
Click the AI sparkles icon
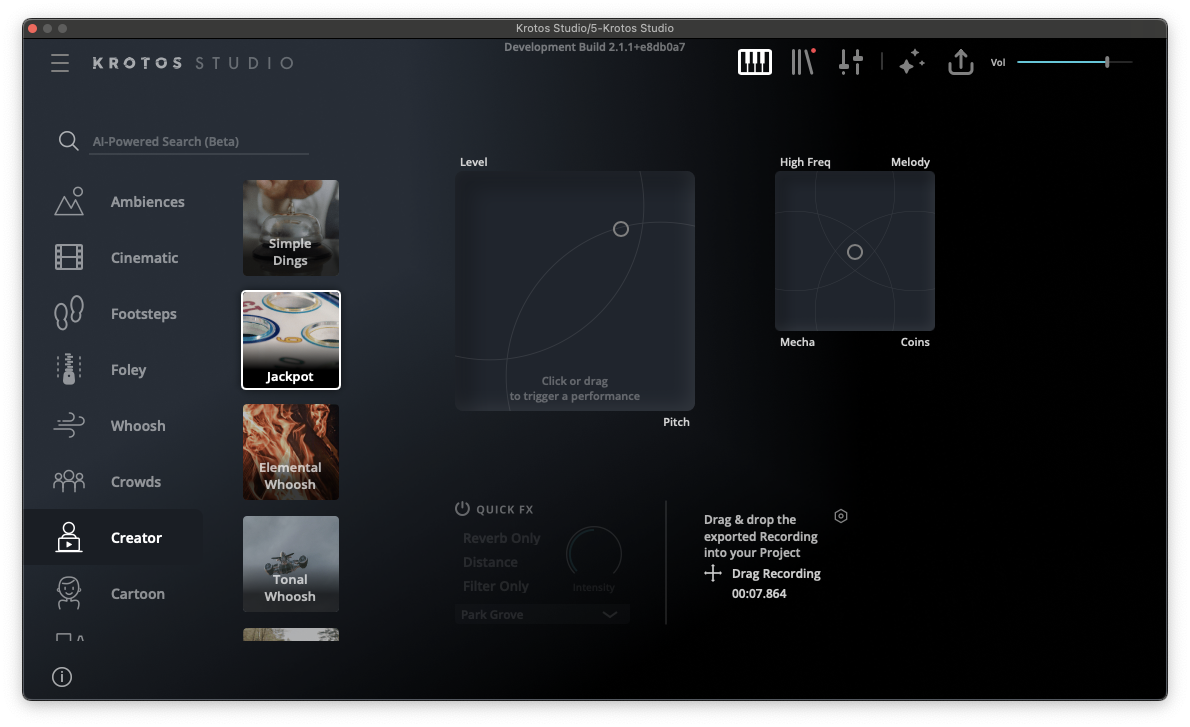(x=911, y=62)
